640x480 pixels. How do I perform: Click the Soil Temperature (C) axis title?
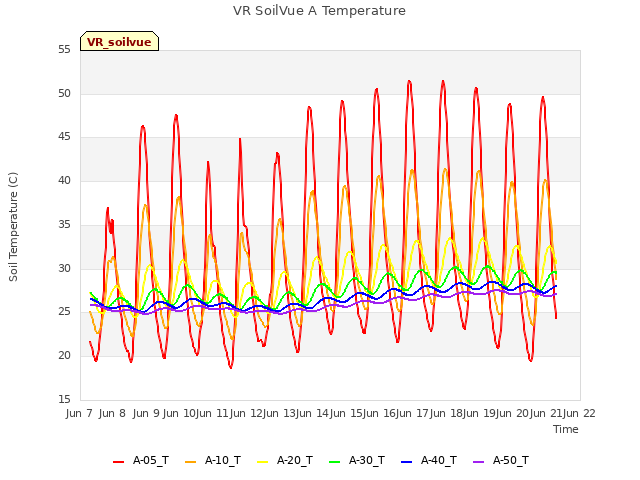[x=13, y=227]
